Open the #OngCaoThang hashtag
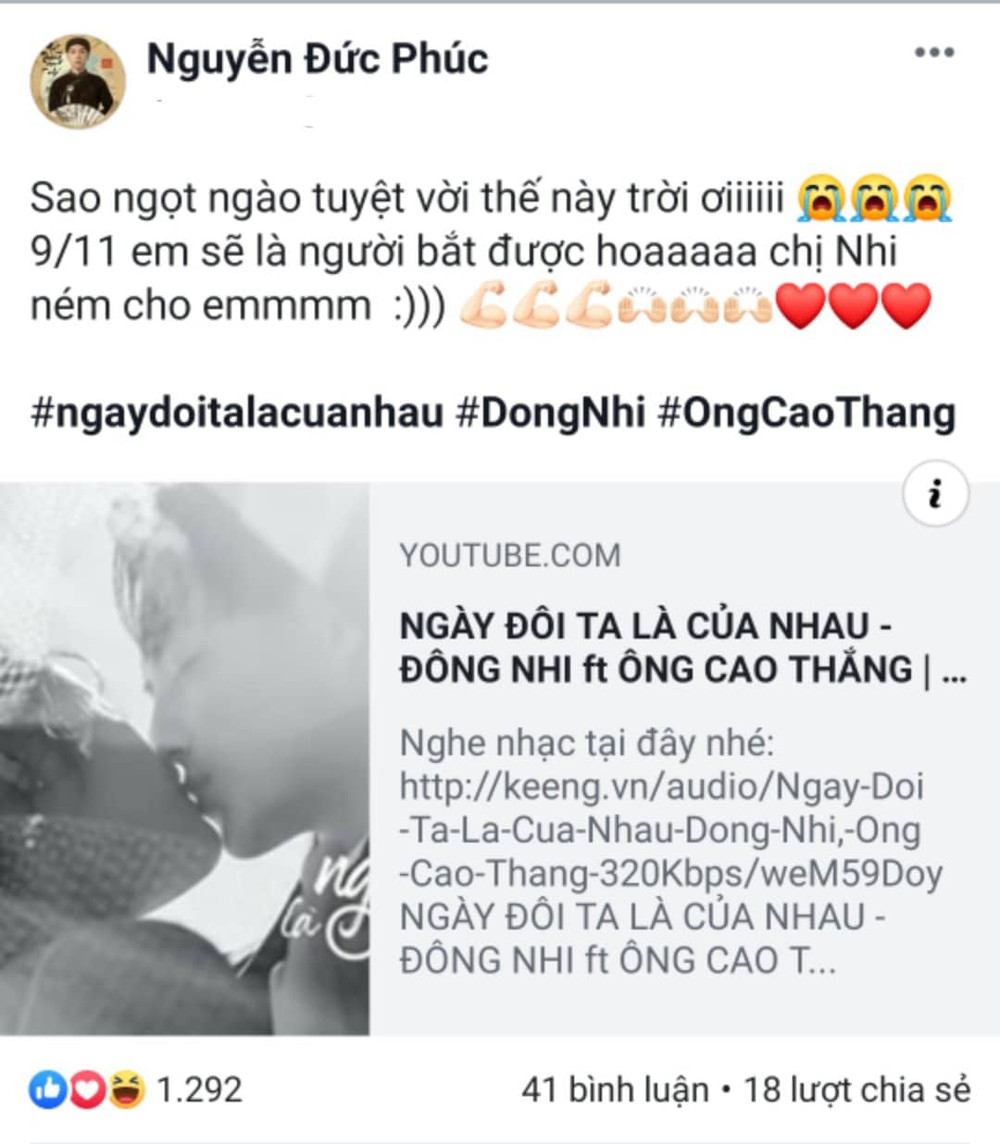This screenshot has height=1144, width=1000. (x=807, y=412)
